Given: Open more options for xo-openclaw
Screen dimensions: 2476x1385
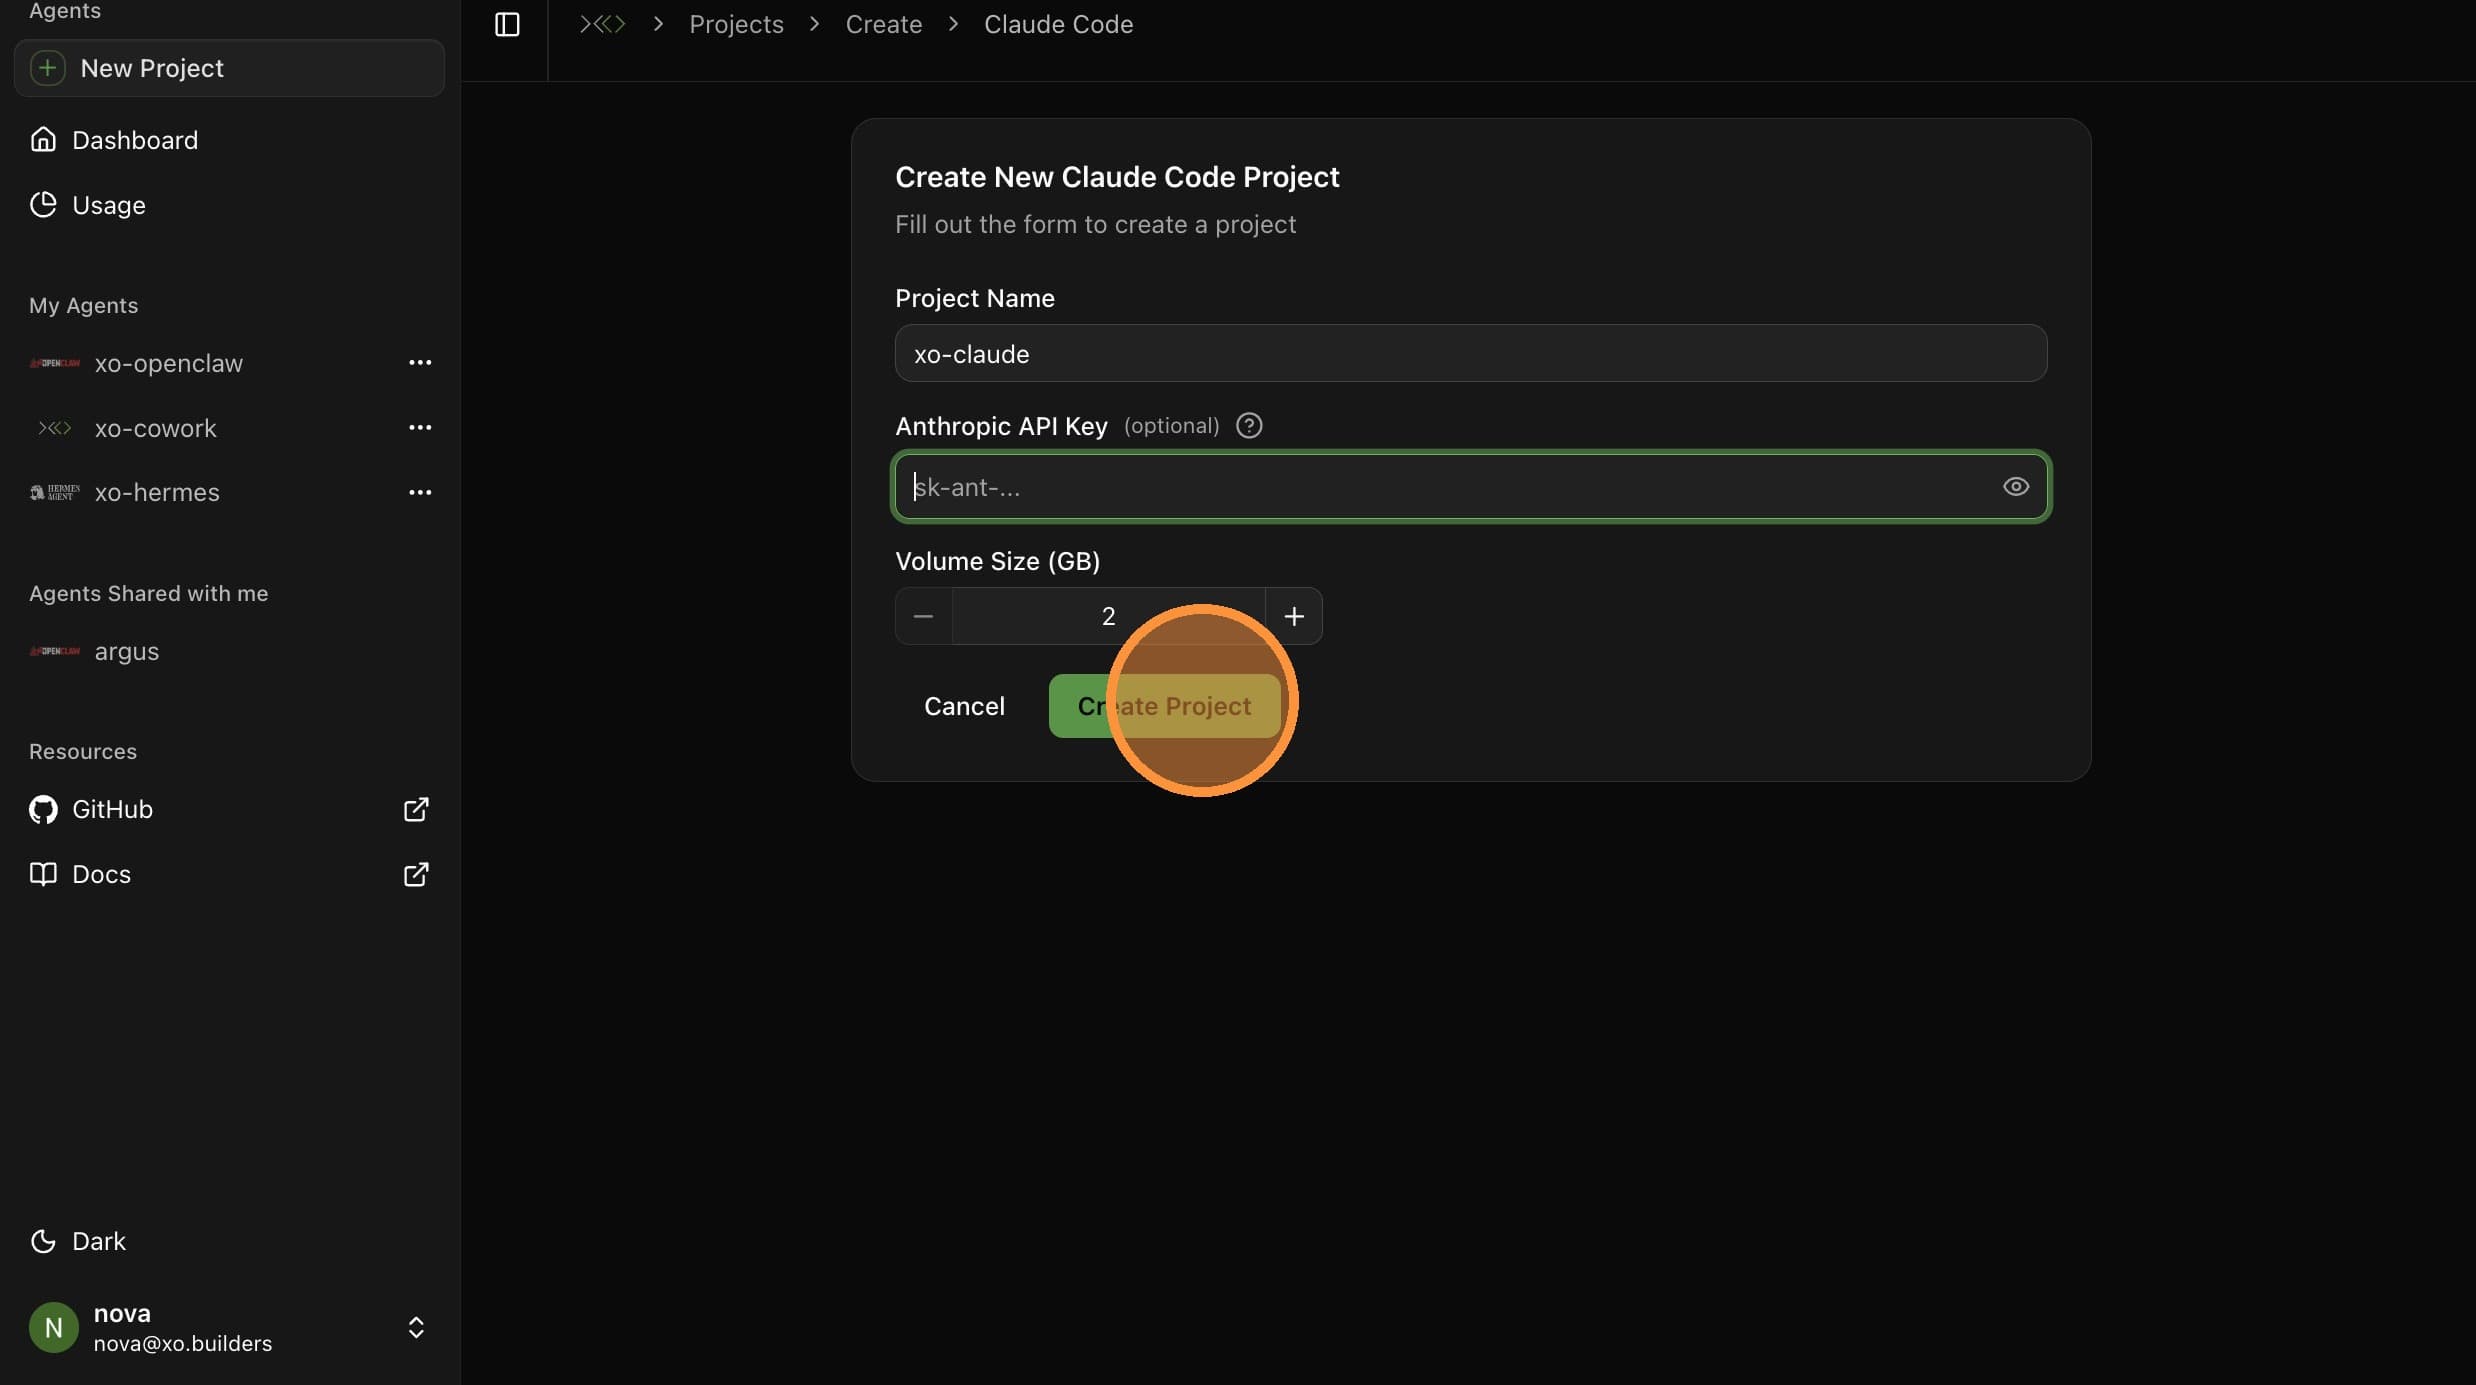Looking at the screenshot, I should click(420, 363).
